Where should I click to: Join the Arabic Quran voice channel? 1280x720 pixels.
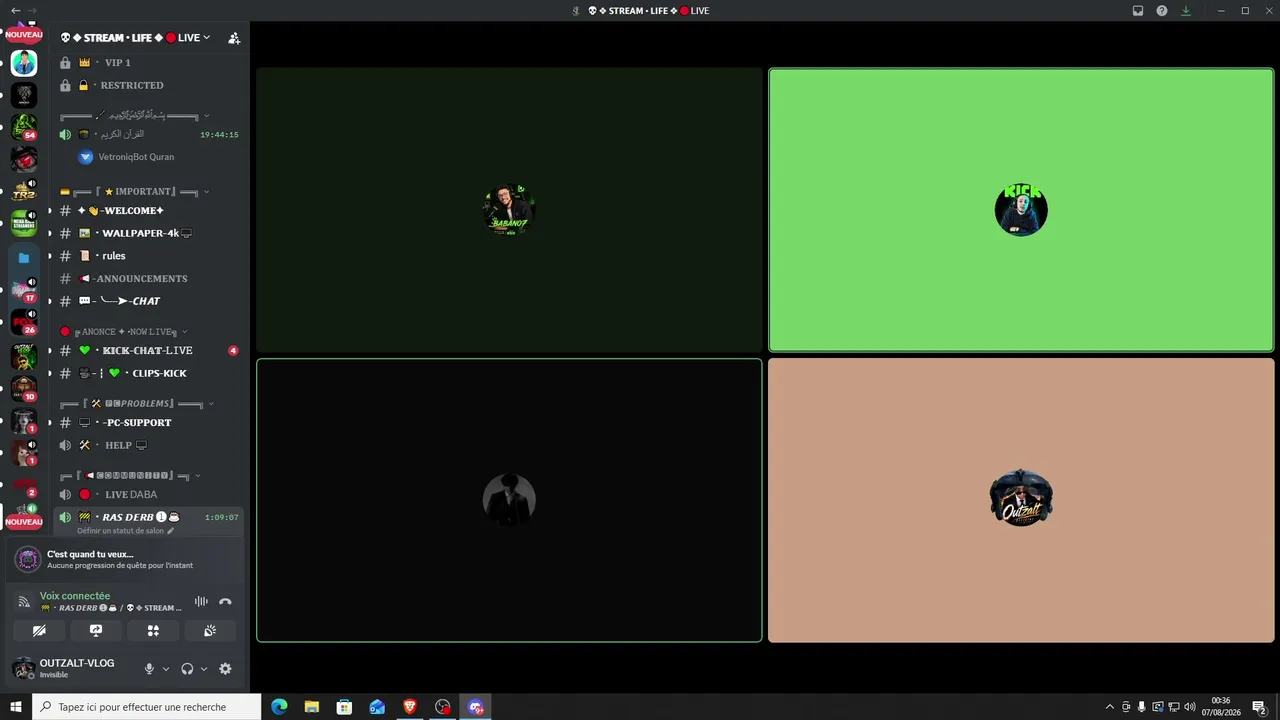[x=148, y=134]
